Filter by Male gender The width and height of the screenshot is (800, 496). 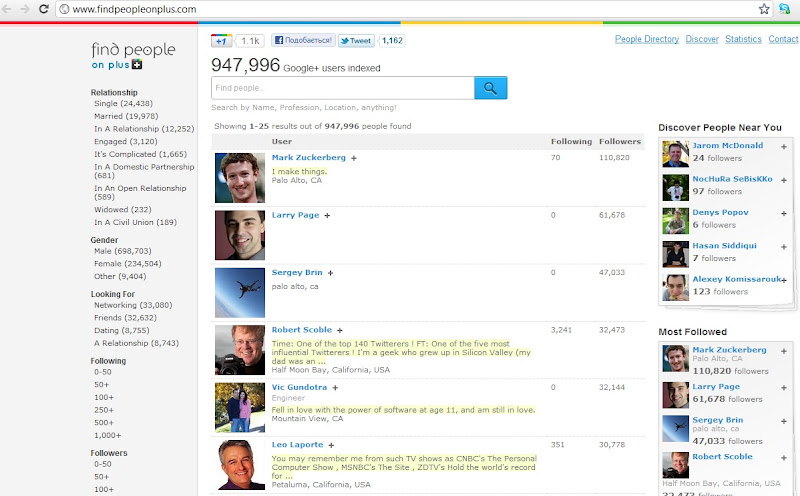tap(122, 251)
